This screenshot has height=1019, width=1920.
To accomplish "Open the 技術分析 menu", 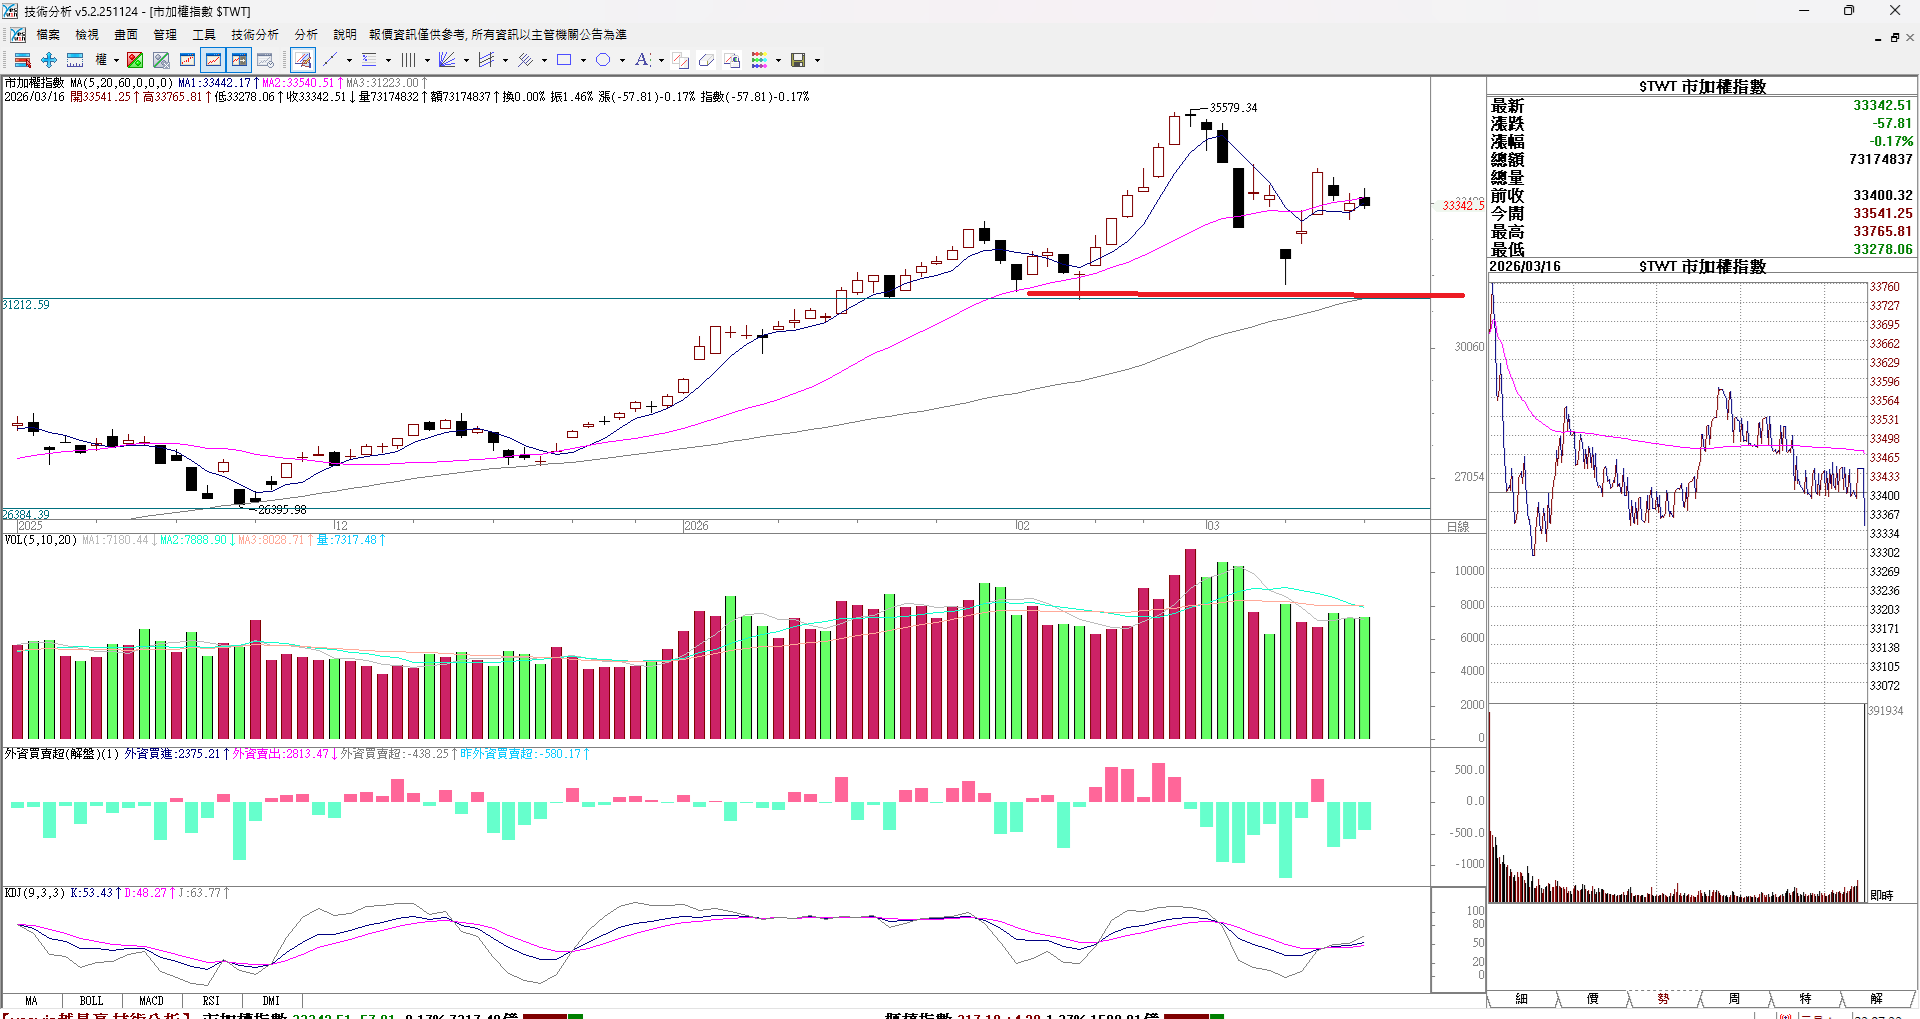I will pos(255,34).
